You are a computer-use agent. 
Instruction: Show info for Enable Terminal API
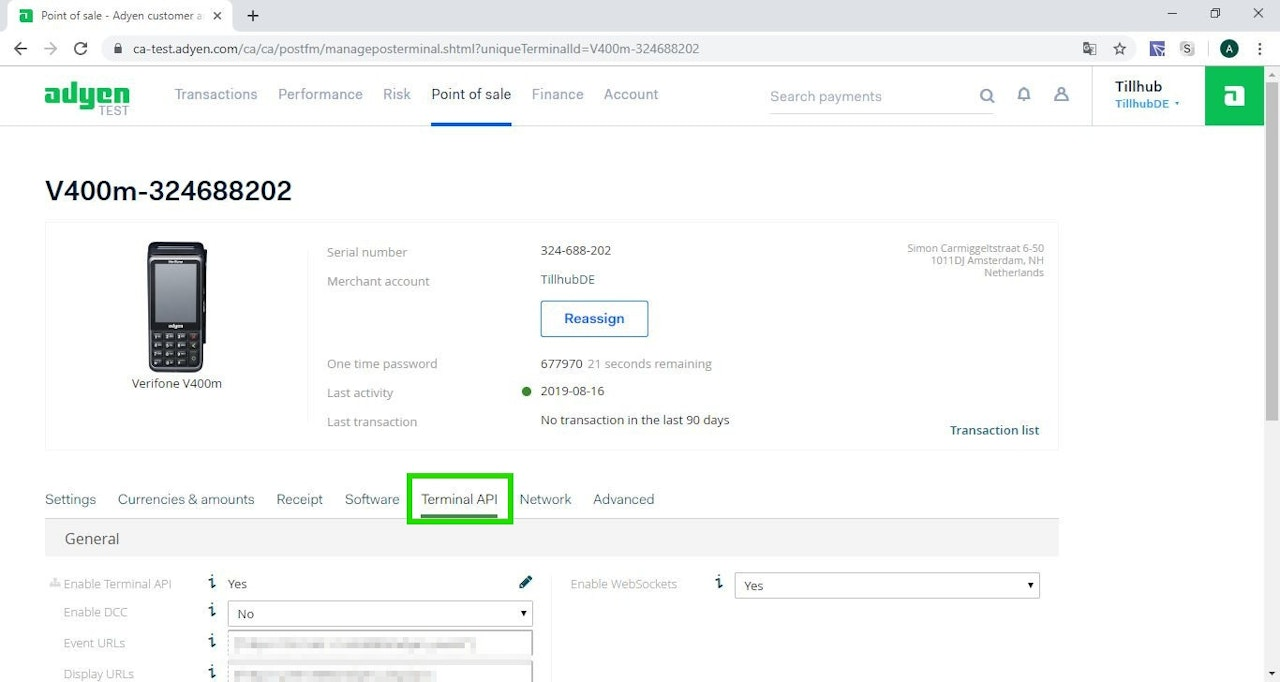pyautogui.click(x=212, y=582)
